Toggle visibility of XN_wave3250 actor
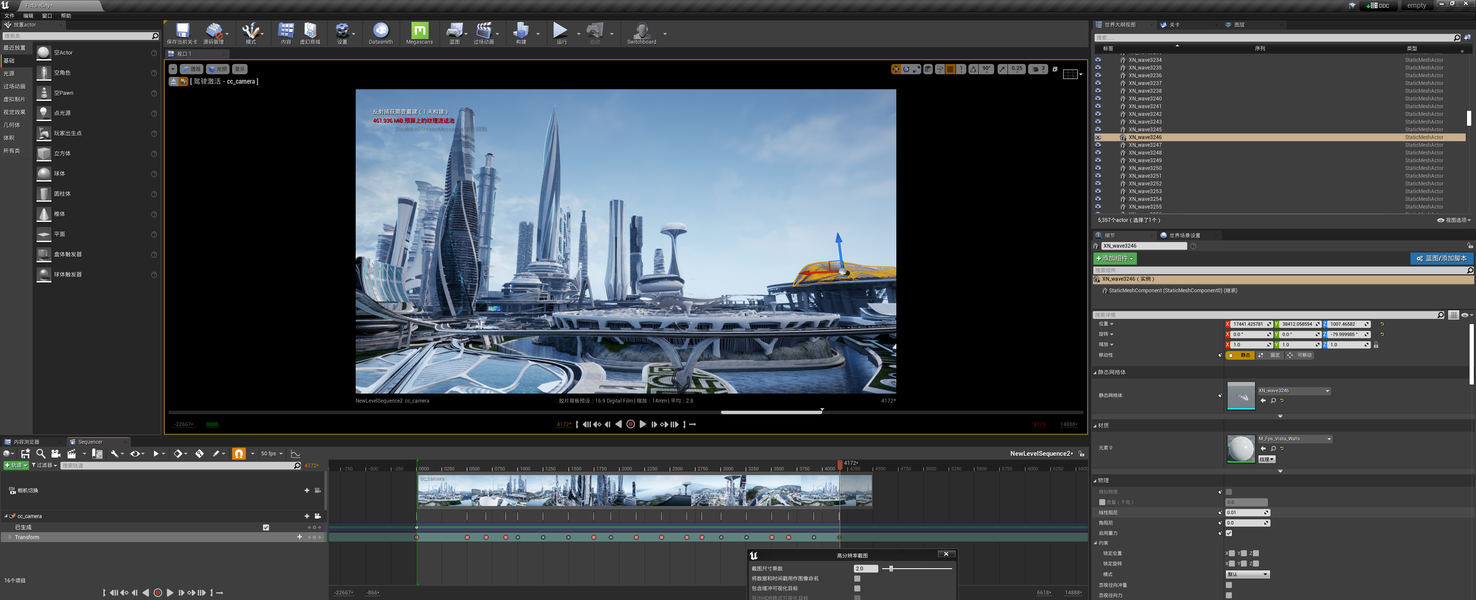Image resolution: width=1476 pixels, height=600 pixels. coord(1097,168)
